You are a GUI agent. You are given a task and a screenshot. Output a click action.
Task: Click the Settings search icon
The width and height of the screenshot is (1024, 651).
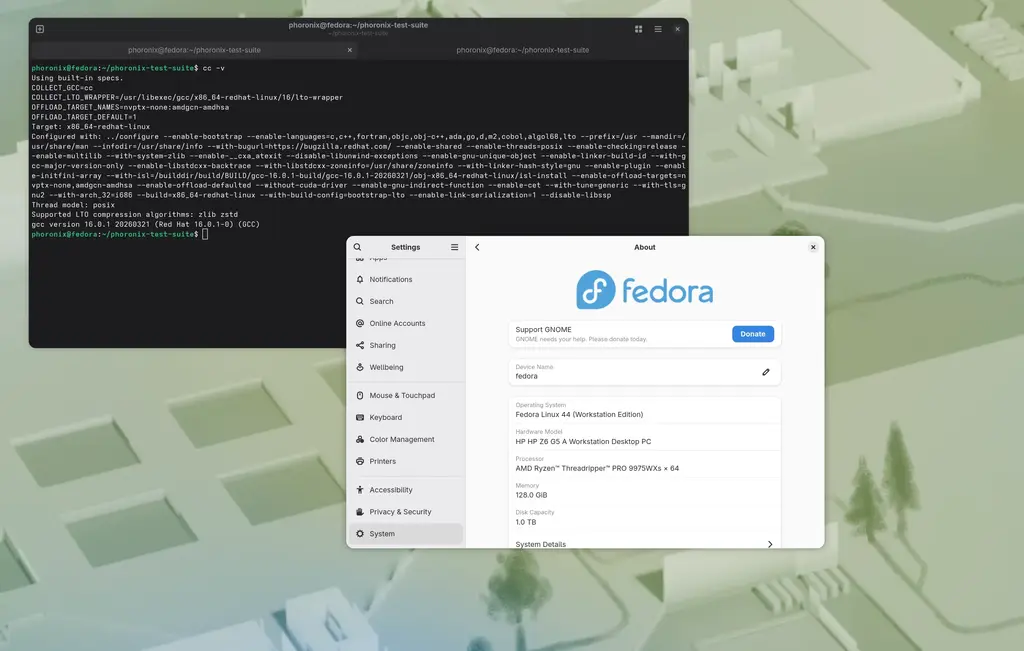click(357, 247)
